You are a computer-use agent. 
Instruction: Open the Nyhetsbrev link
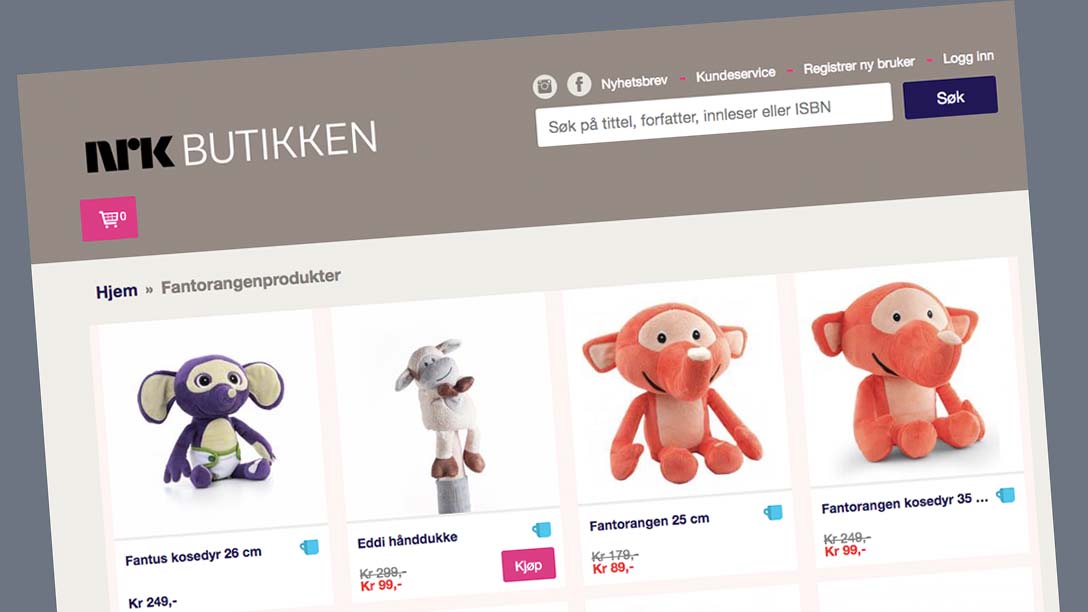[634, 82]
